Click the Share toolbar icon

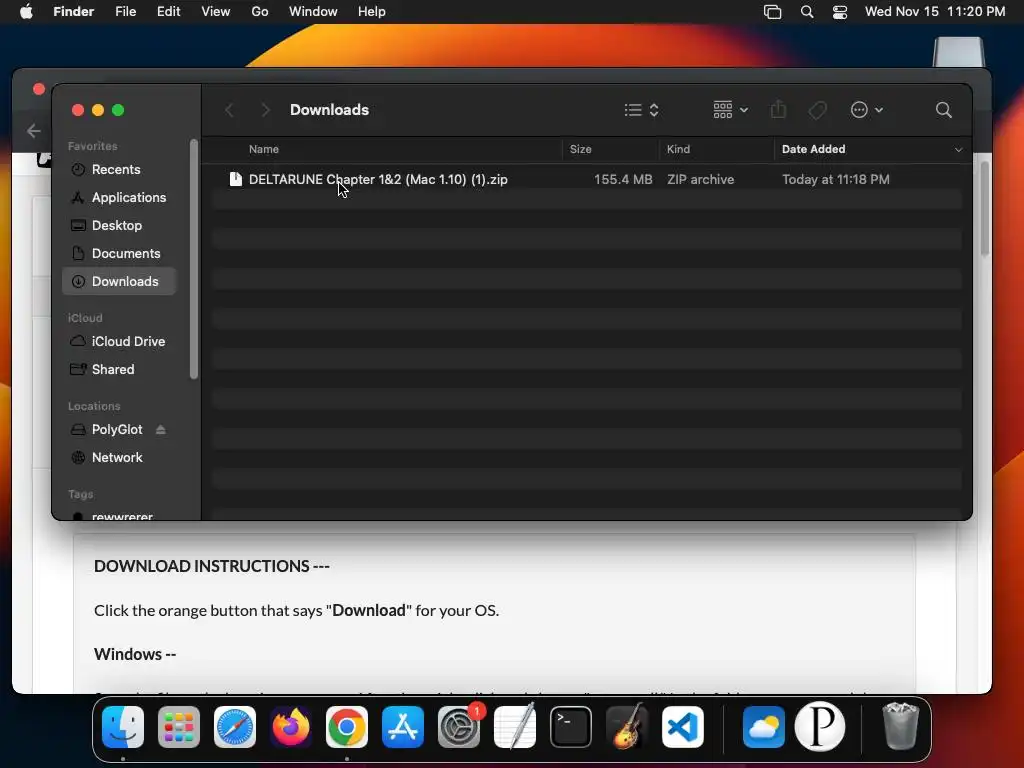778,110
